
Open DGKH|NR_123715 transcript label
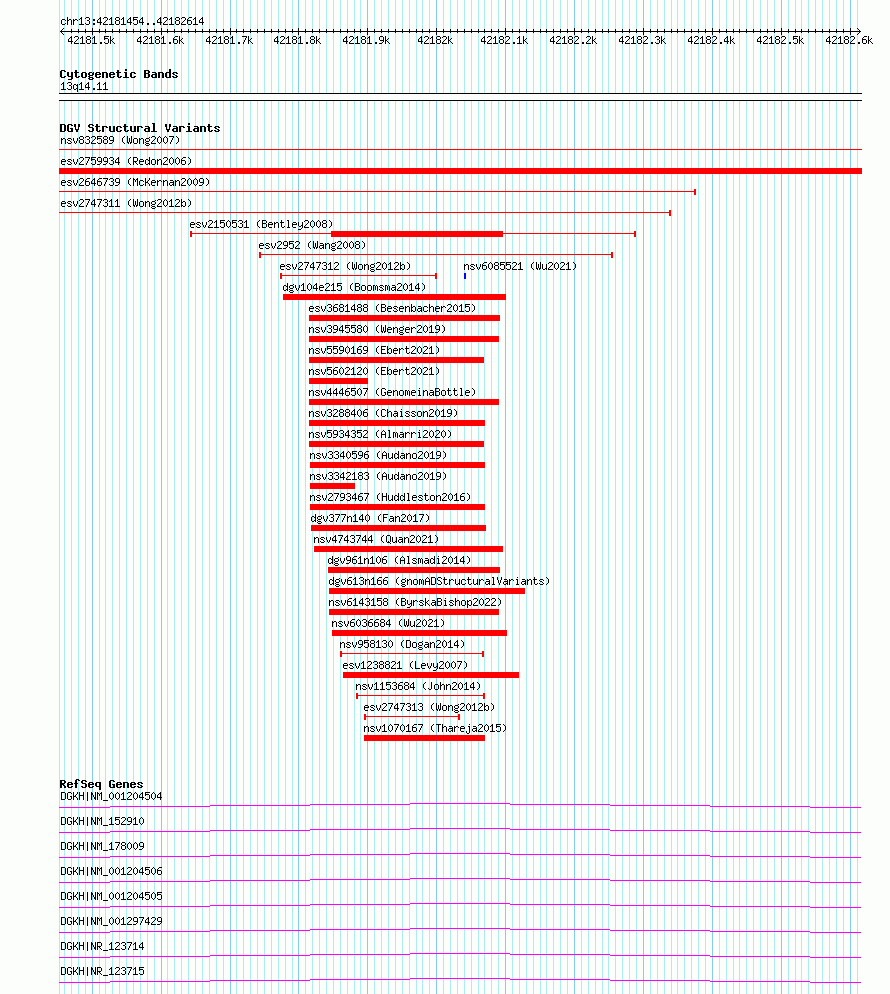[x=102, y=971]
